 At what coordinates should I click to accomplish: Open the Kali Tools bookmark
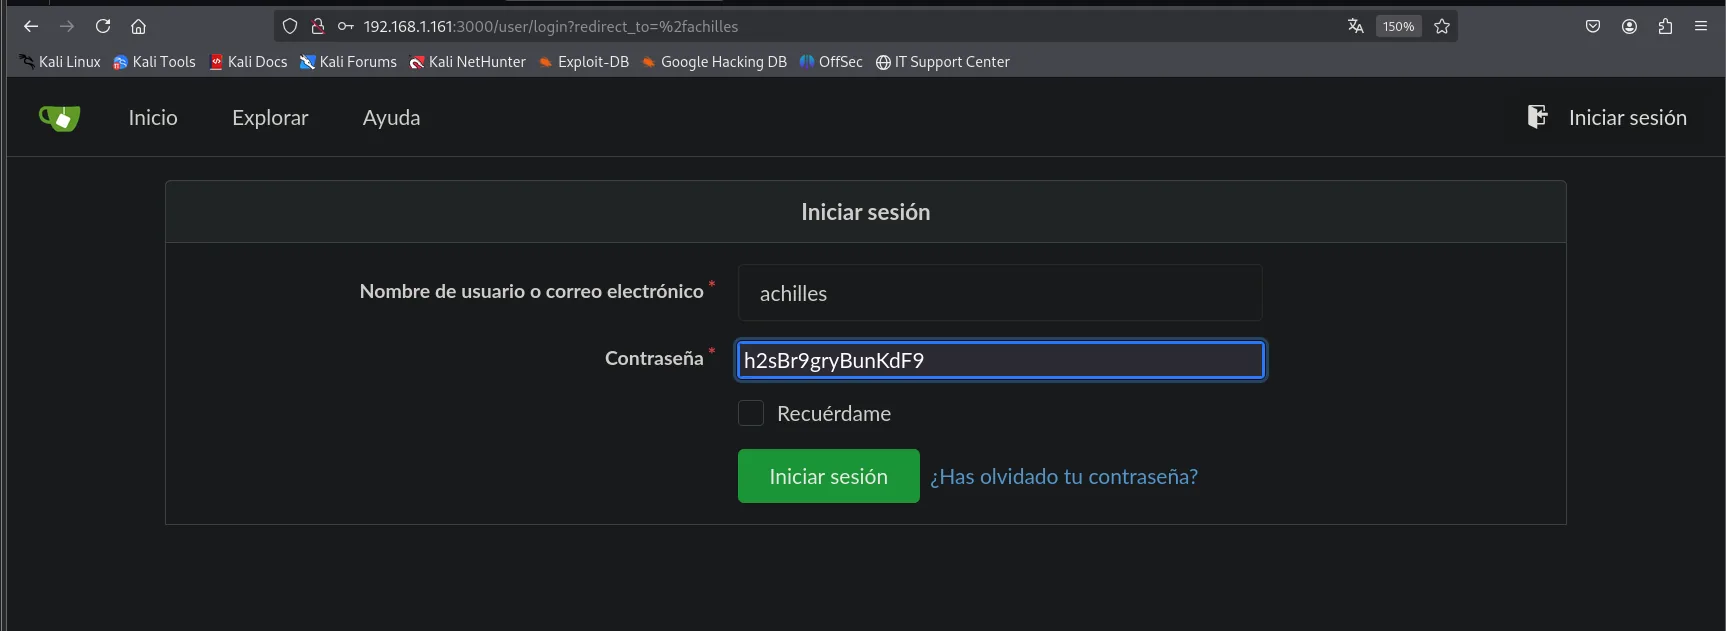click(155, 62)
